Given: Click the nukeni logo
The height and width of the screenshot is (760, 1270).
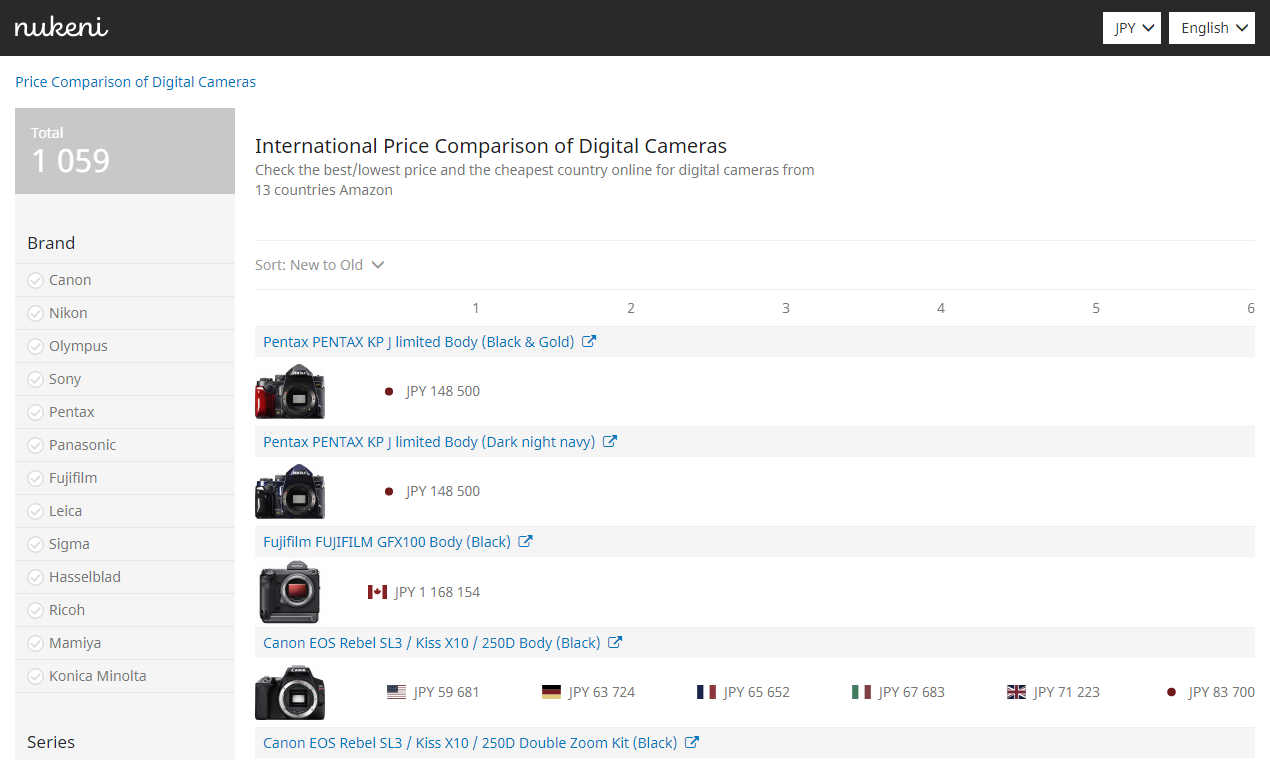Looking at the screenshot, I should tap(60, 27).
